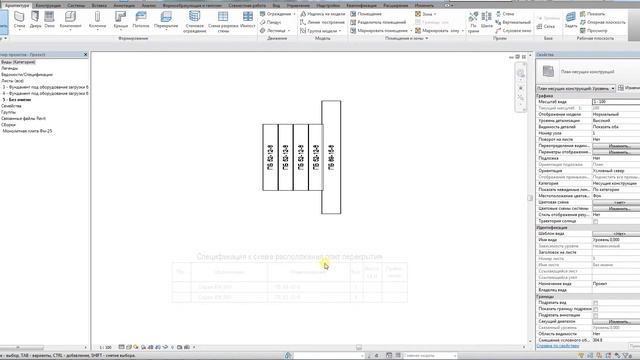The height and width of the screenshot is (360, 640).
Task: Open the Системы ribbon tab
Action: (76, 6)
